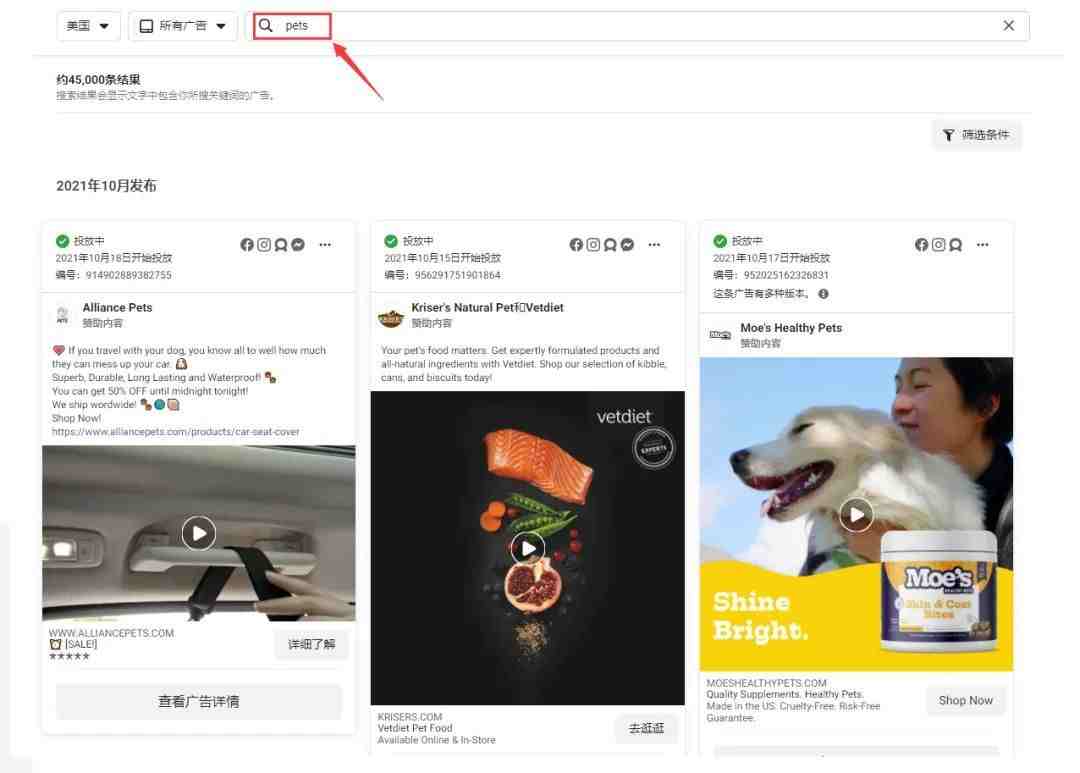Open more options menu on Alliance Pets ad
Viewport: 1080px width, 773px height.
click(325, 245)
